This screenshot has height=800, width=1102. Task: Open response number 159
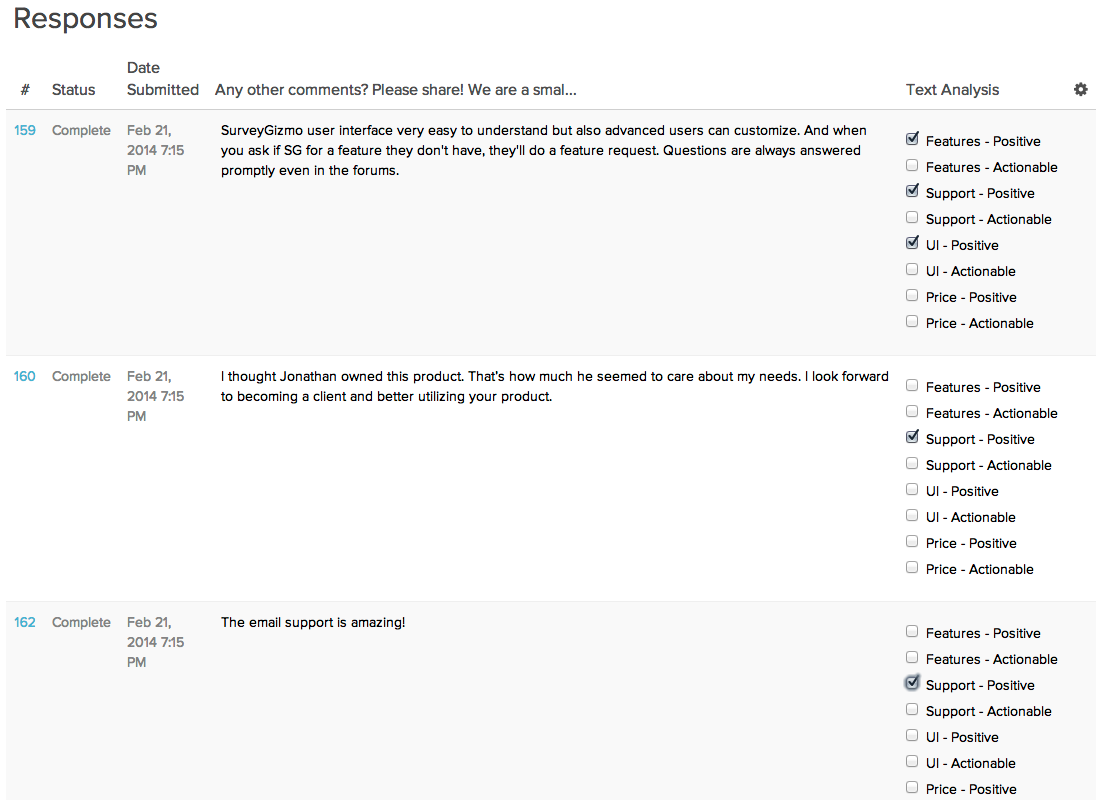pyautogui.click(x=25, y=130)
